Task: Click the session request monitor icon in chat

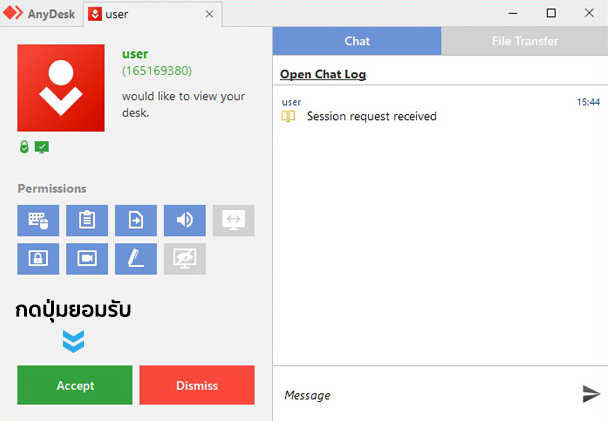Action: point(288,116)
